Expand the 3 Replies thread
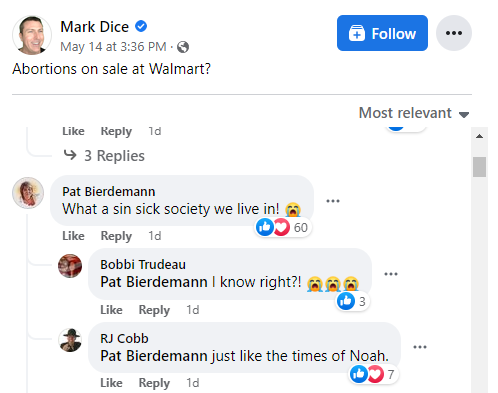 coord(104,156)
